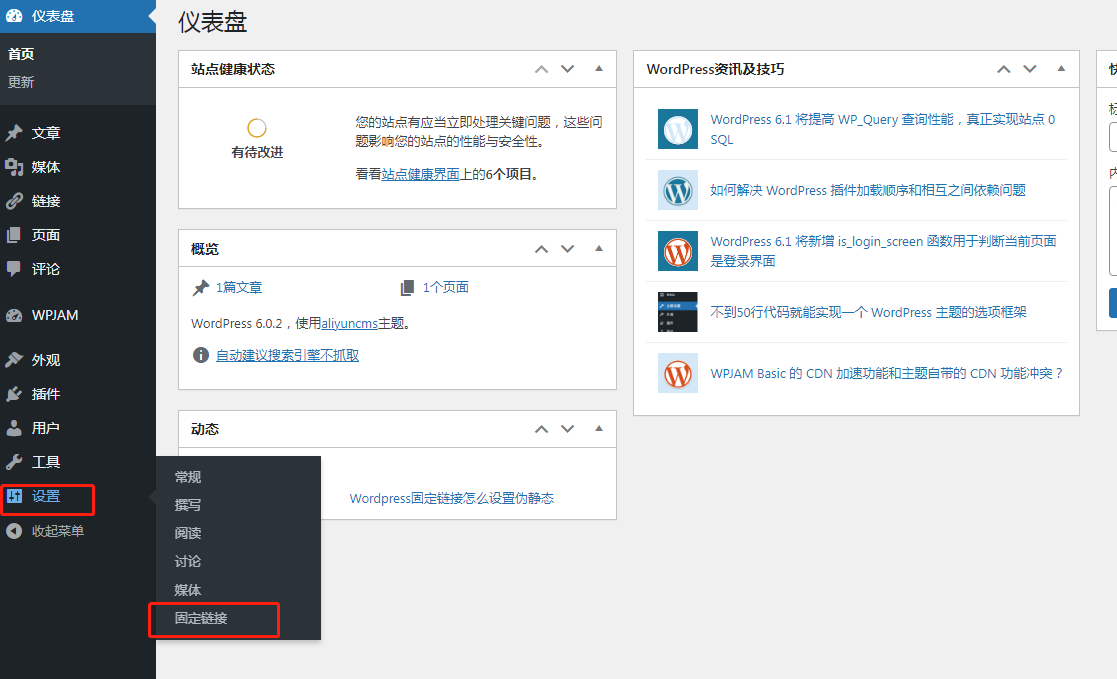The height and width of the screenshot is (679, 1117).
Task: Open article 不到50行代码 主题的选项框架
Action: tap(868, 312)
